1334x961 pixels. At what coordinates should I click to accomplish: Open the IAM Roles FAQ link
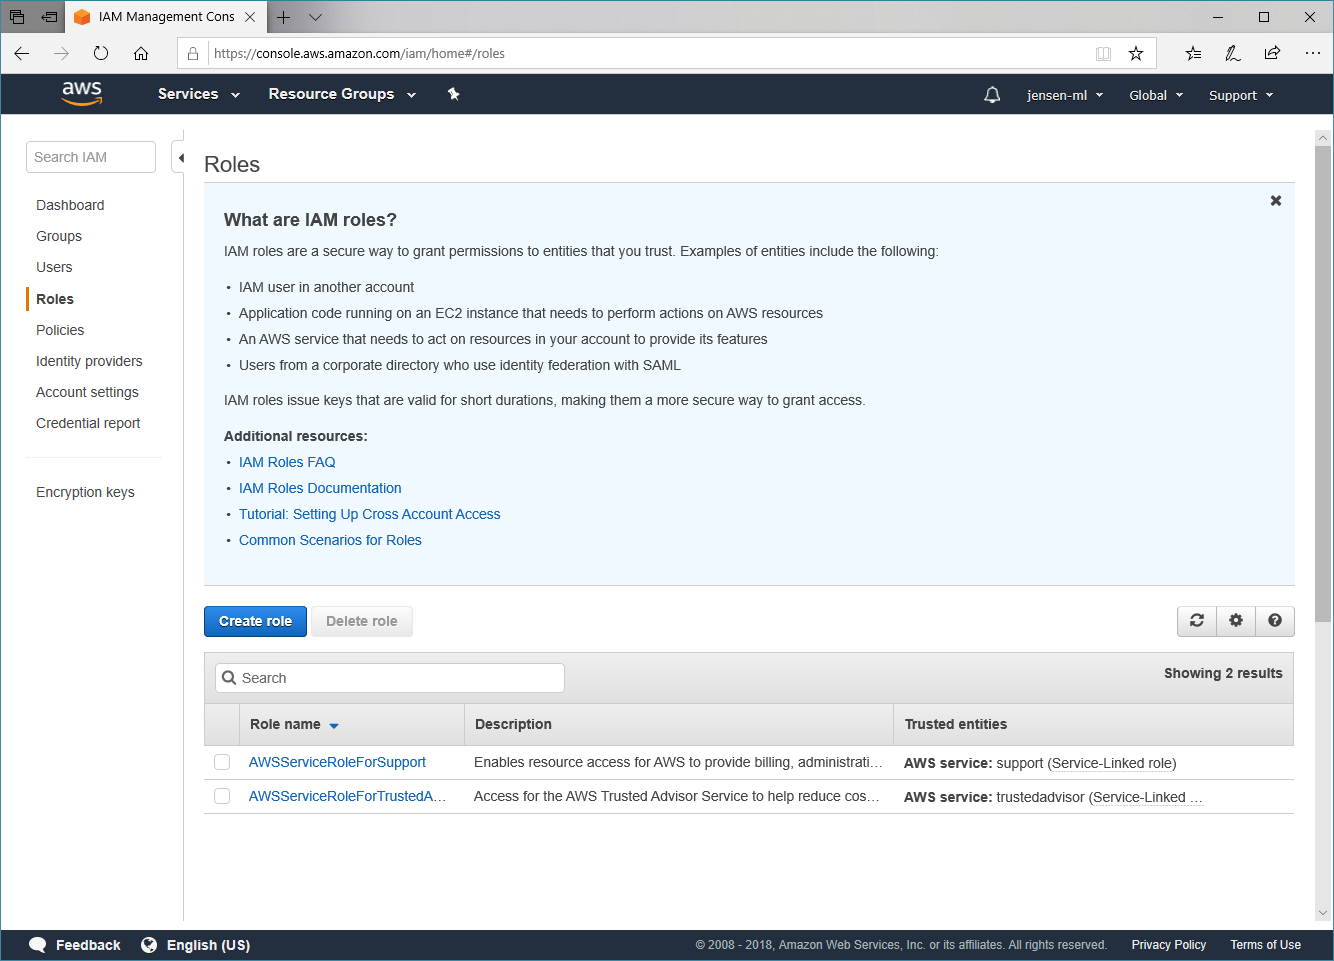point(287,462)
